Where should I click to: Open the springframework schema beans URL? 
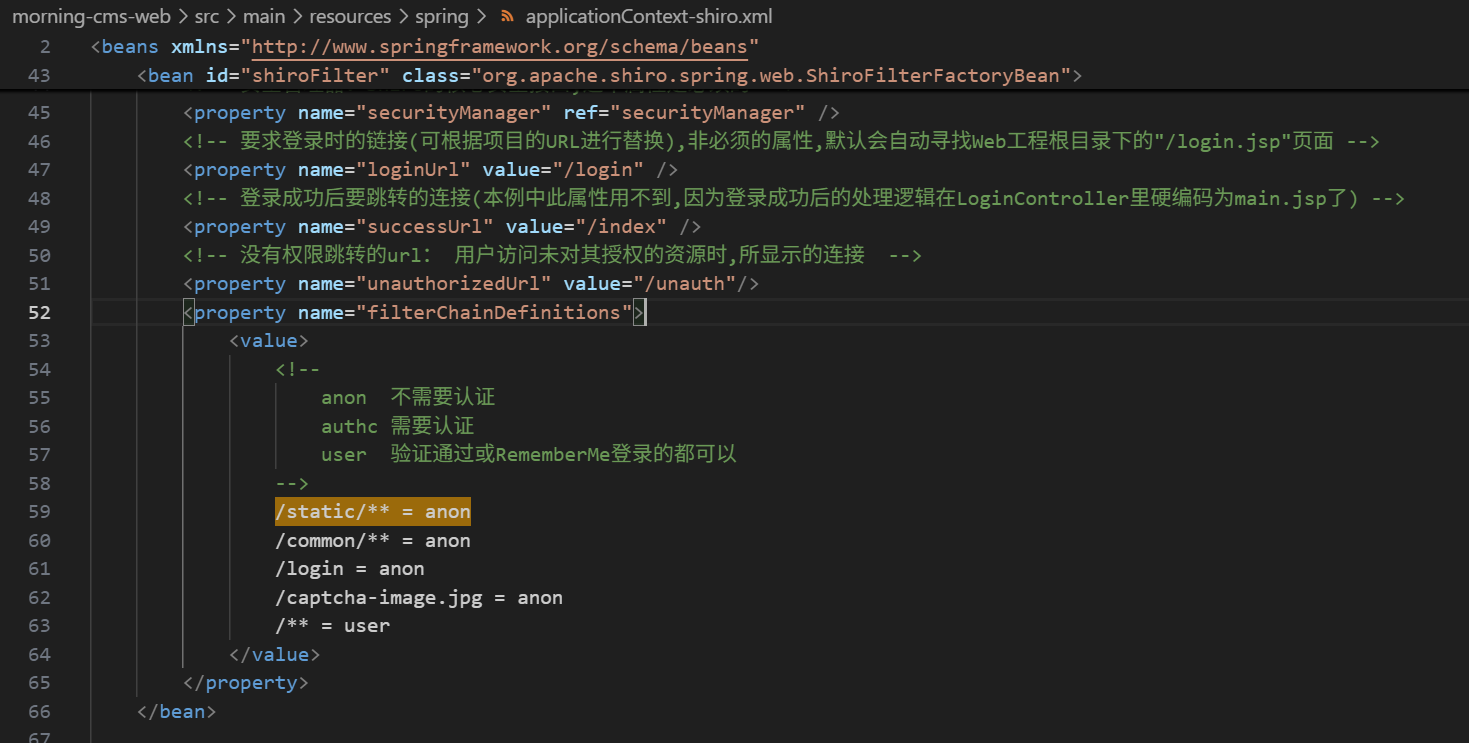coord(504,47)
